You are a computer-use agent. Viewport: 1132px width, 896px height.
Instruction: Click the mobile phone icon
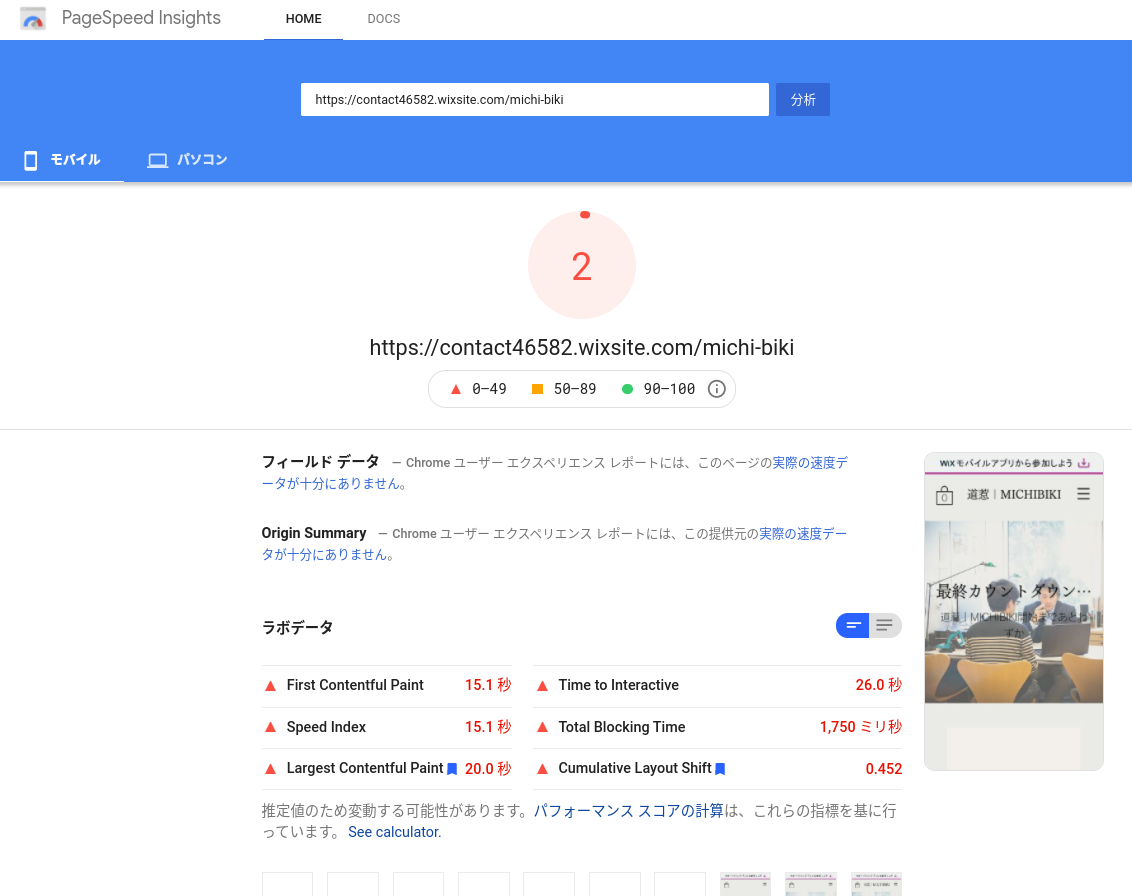(x=30, y=160)
